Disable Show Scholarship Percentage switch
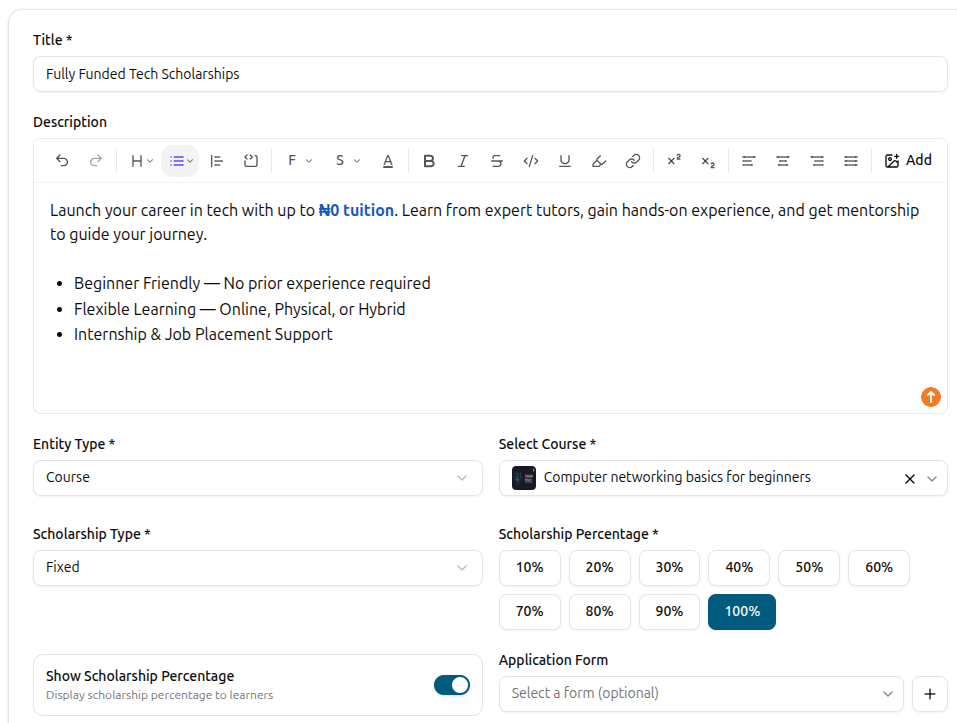This screenshot has width=957, height=723. coord(452,685)
